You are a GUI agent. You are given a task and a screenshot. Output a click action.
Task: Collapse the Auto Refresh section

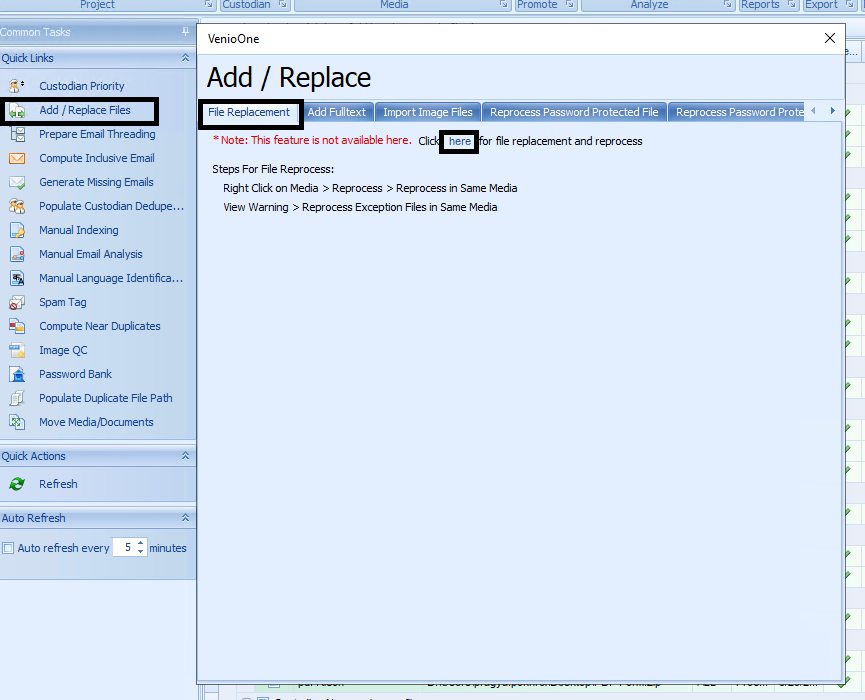click(185, 517)
